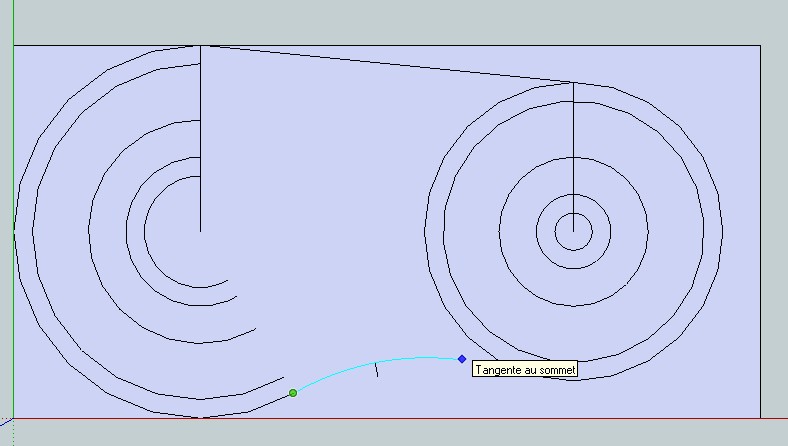Click the cyan arc being drawn
Viewport: 788px width, 446px height.
(374, 363)
